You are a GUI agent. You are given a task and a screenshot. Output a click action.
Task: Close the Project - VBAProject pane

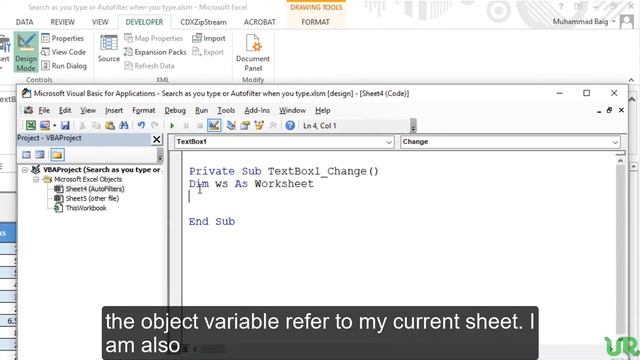pyautogui.click(x=156, y=139)
